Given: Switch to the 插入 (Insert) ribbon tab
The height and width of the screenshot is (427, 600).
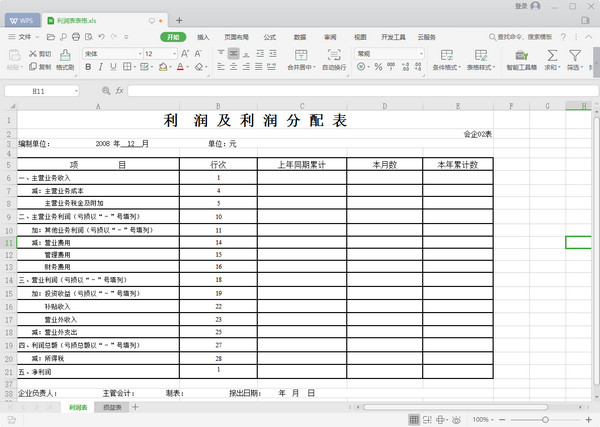Looking at the screenshot, I should (203, 36).
